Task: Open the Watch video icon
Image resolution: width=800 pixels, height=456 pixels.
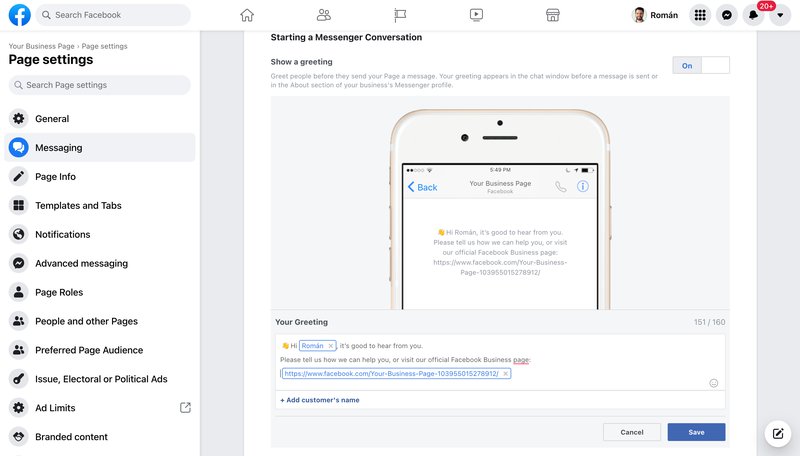Action: pos(476,15)
